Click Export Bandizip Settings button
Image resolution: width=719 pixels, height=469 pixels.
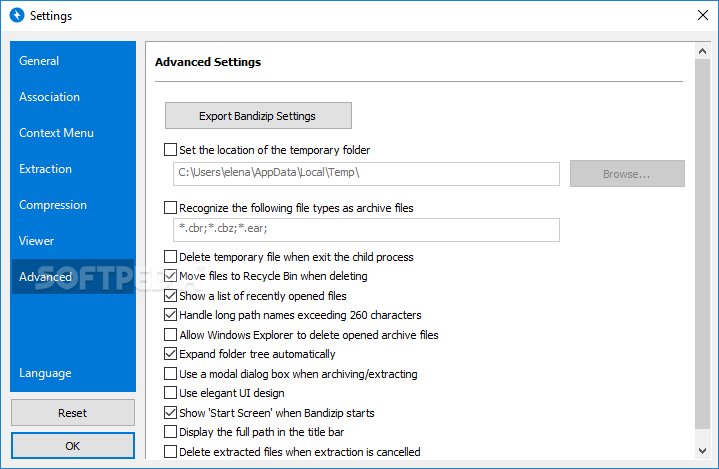pos(258,116)
